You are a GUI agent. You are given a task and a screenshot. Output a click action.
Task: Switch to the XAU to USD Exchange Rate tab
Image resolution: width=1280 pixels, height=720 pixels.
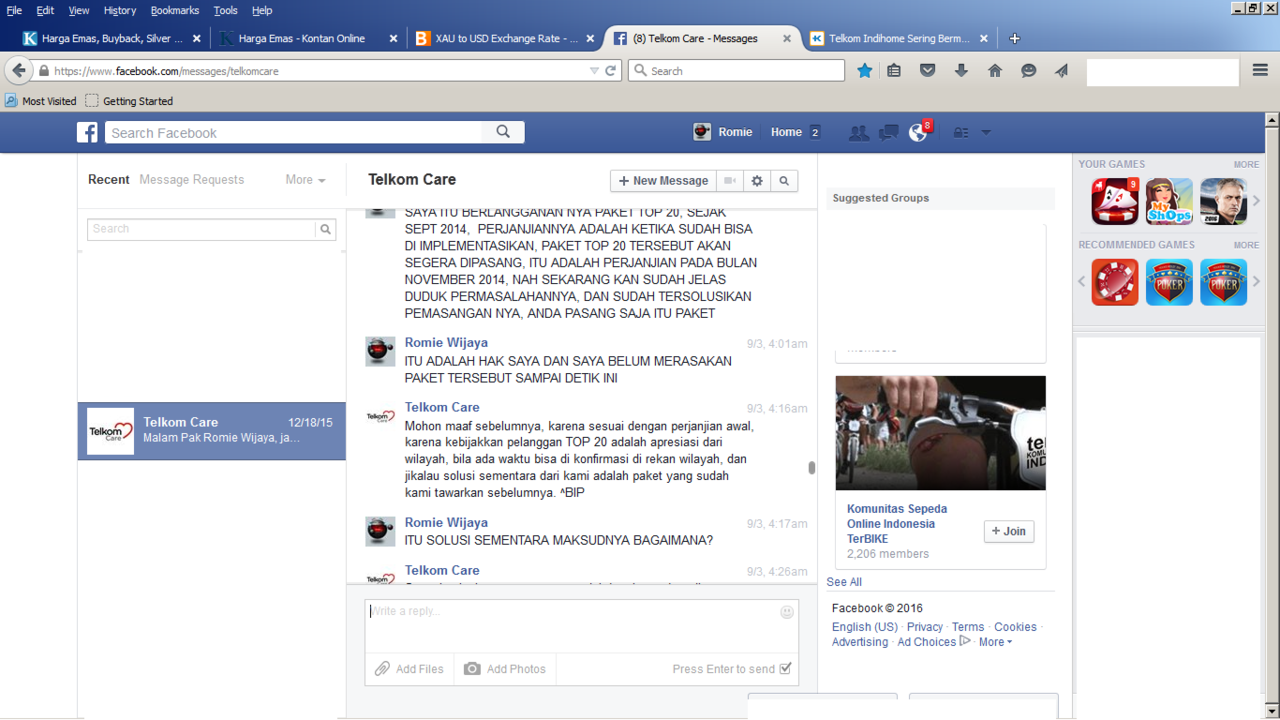click(505, 38)
